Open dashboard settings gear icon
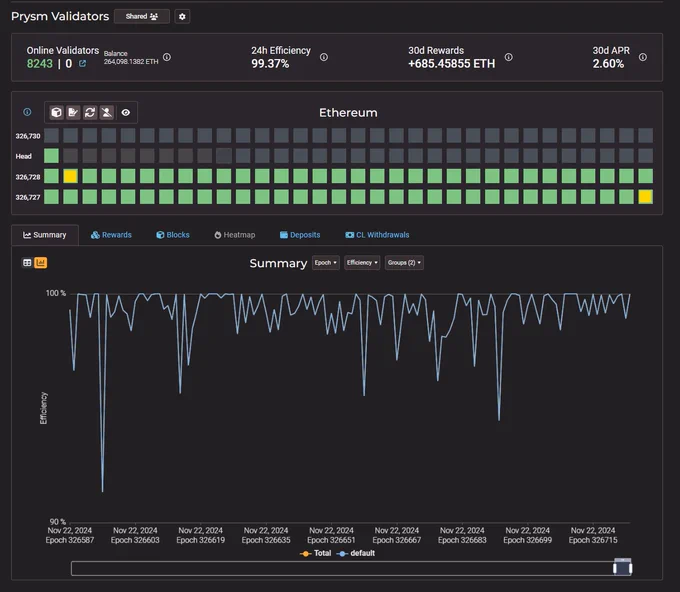The image size is (680, 592). point(182,16)
